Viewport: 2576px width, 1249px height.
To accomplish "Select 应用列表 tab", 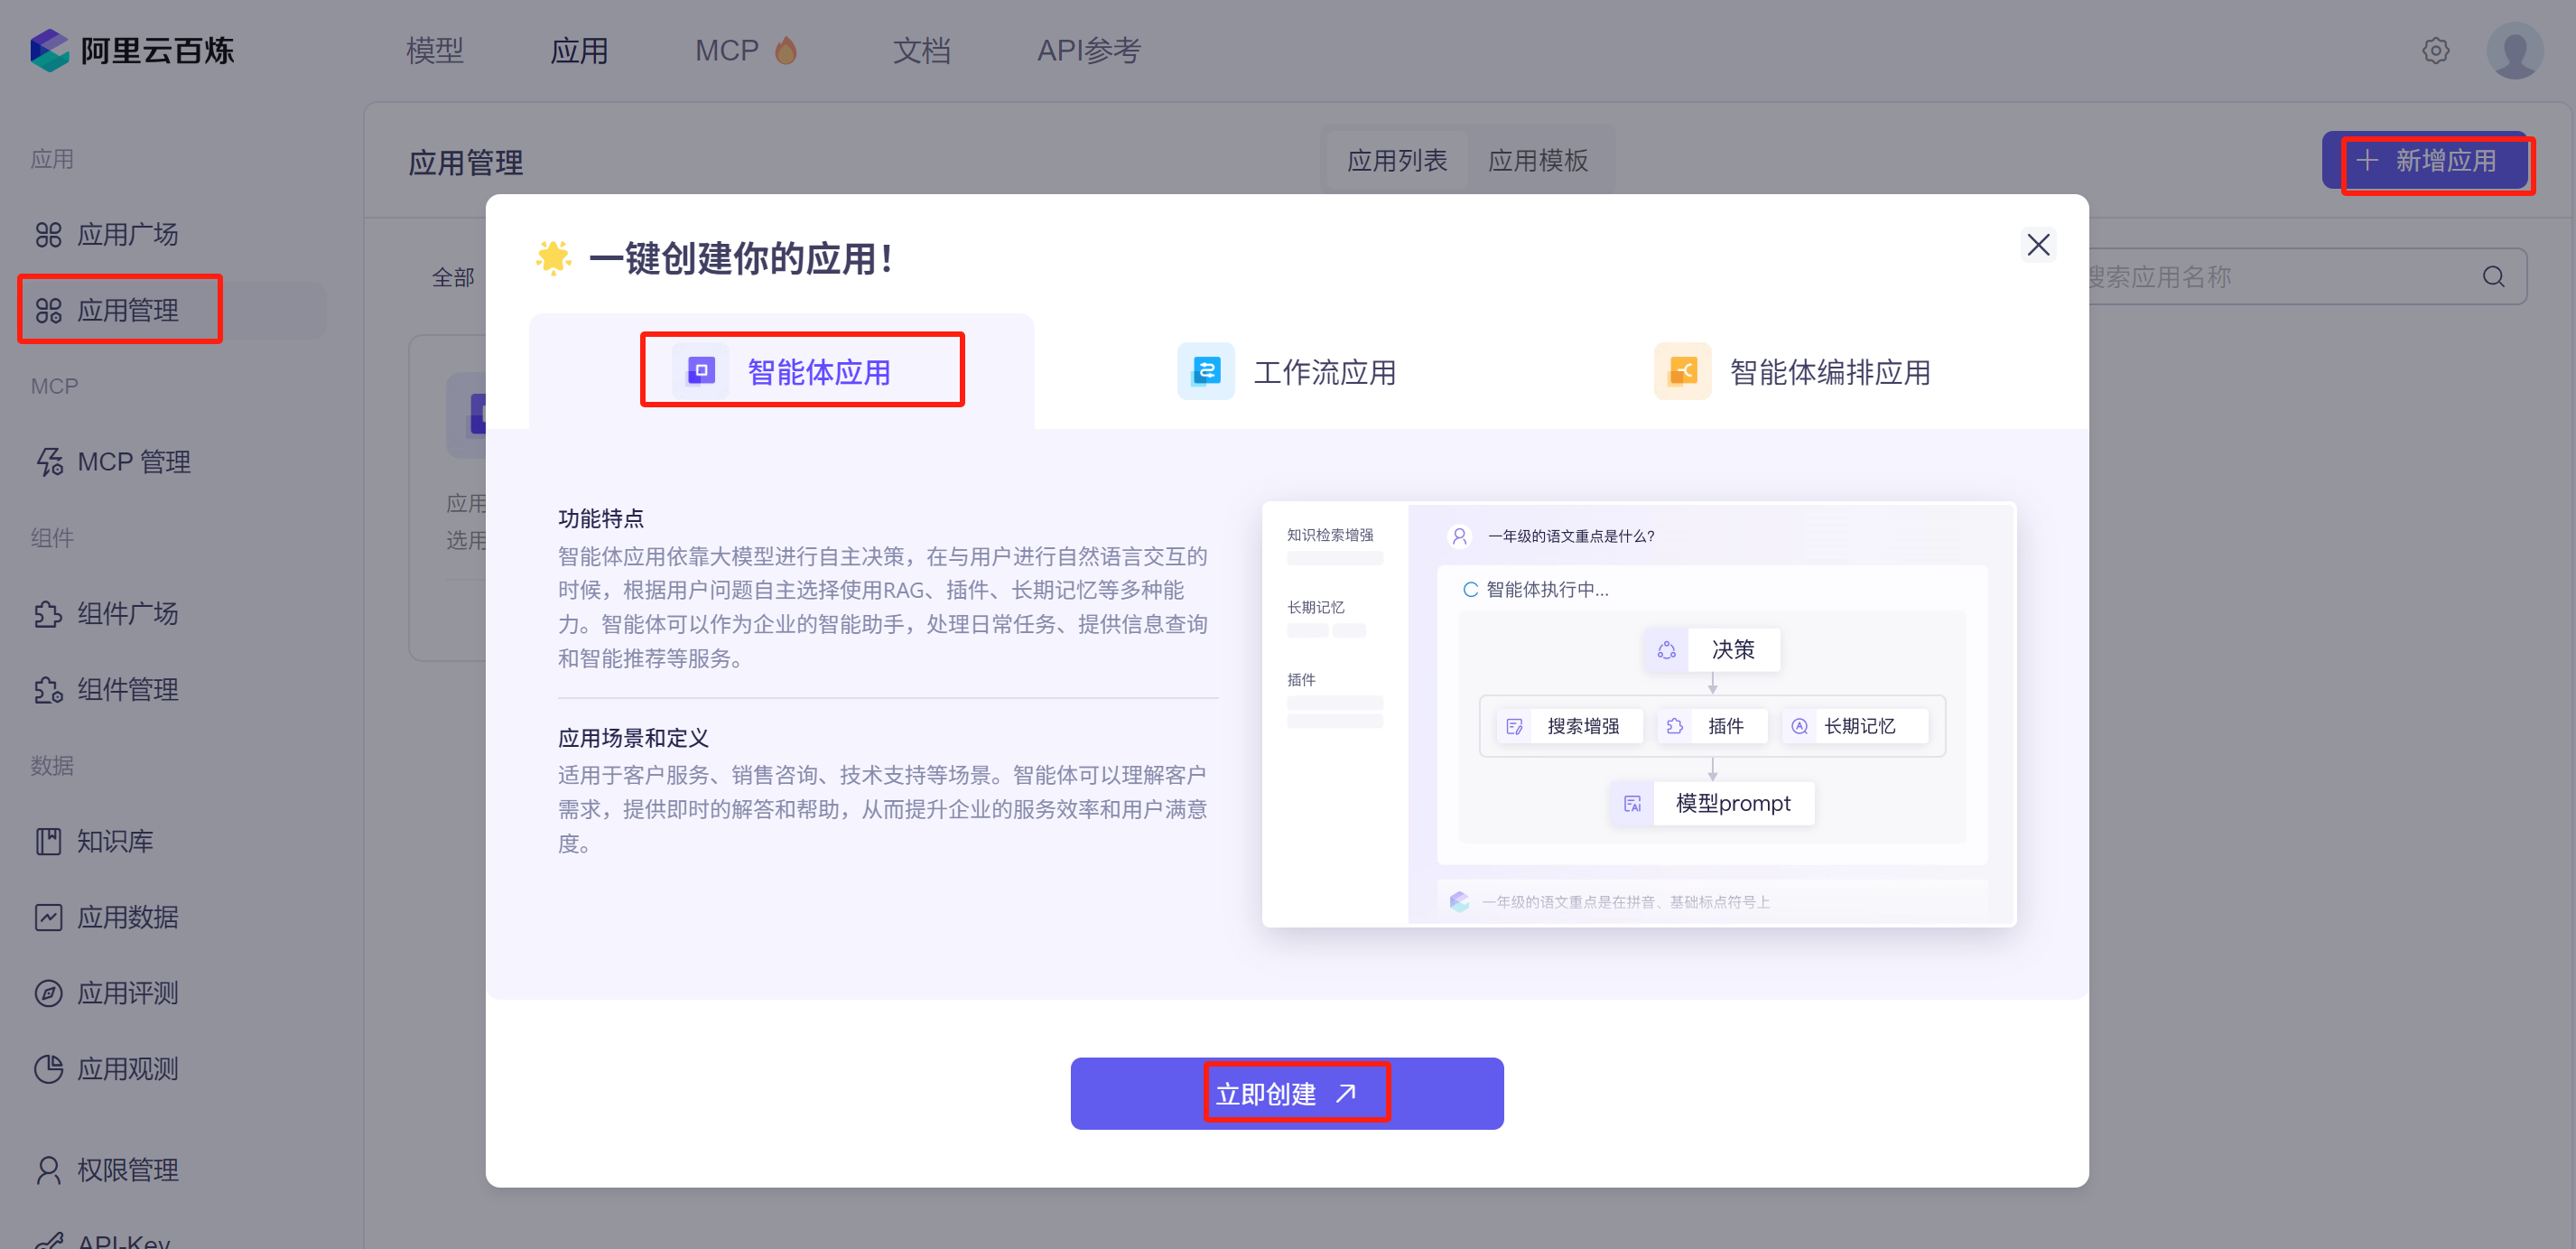I will click(x=1396, y=161).
